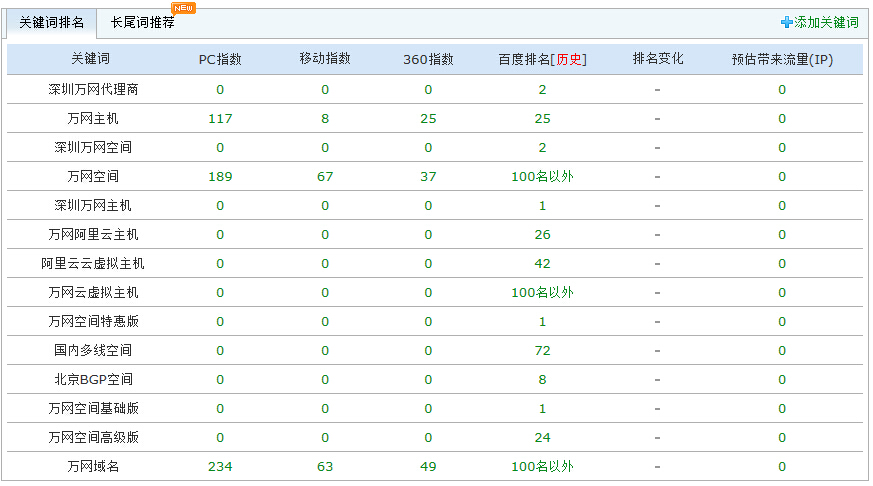Viewport: 873px width, 486px height.
Task: Click 100名以外 in the 万网空间 row
Action: pos(542,176)
